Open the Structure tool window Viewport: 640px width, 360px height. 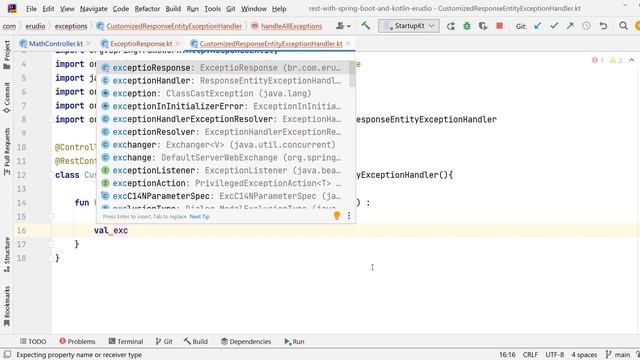click(x=7, y=254)
